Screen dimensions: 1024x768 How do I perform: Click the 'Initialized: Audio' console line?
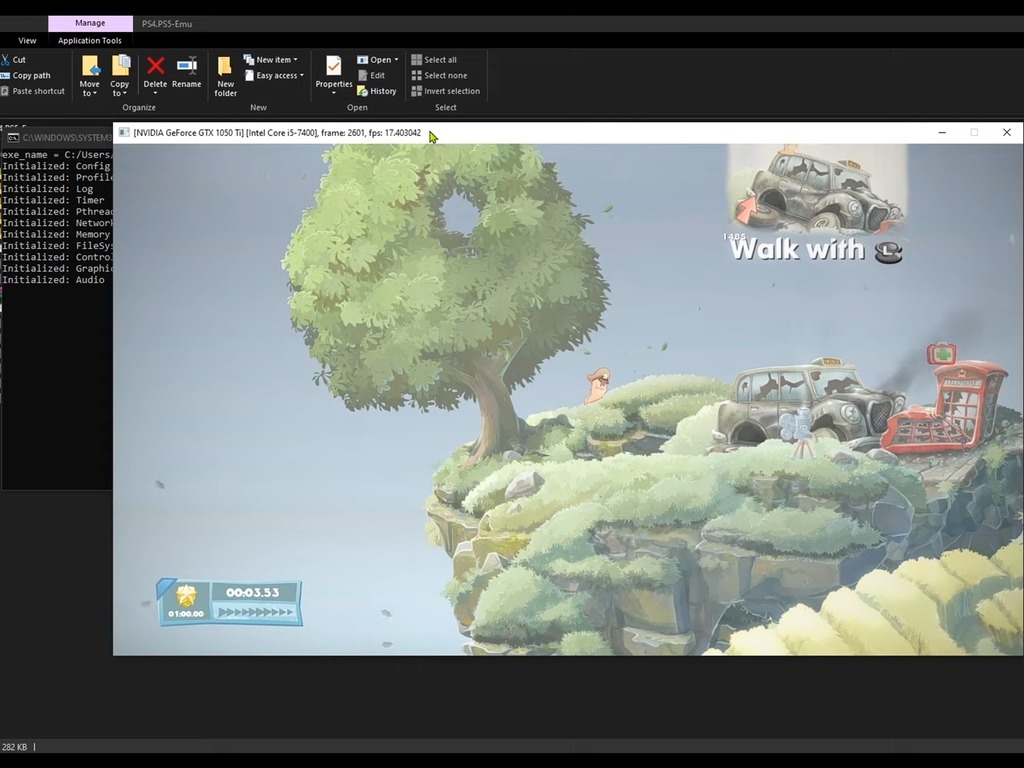point(54,280)
